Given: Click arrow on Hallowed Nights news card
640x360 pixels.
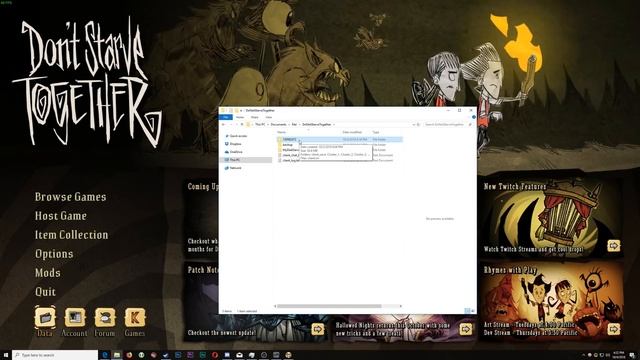Looking at the screenshot, I should (466, 329).
